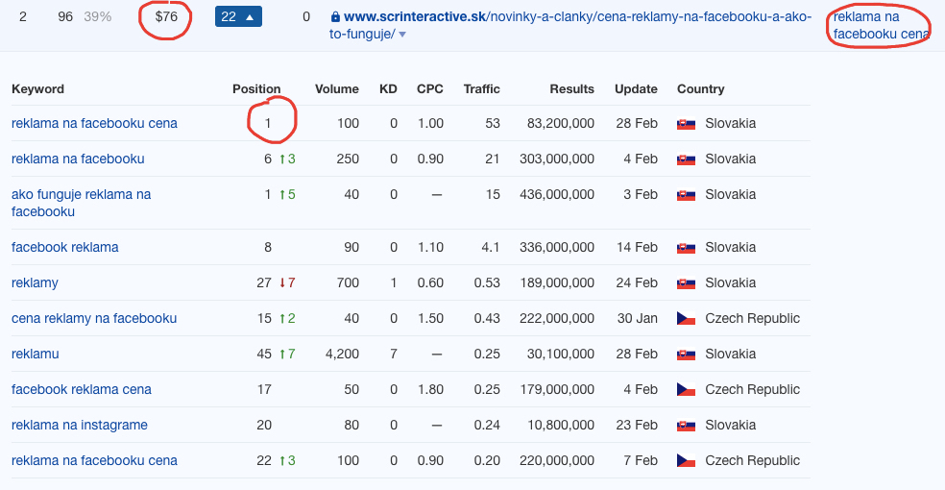Click Slovakia flag in the 83,200,000 results row
945x490 pixels.
tap(686, 124)
